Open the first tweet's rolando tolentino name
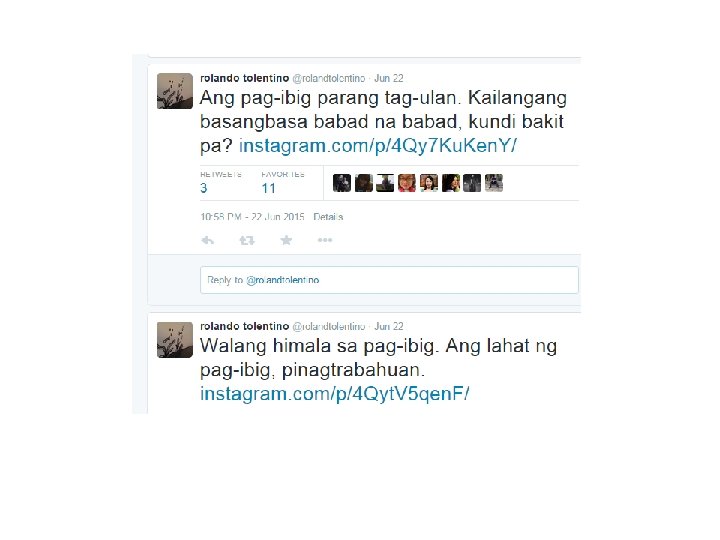This screenshot has width=720, height=540. (244, 78)
